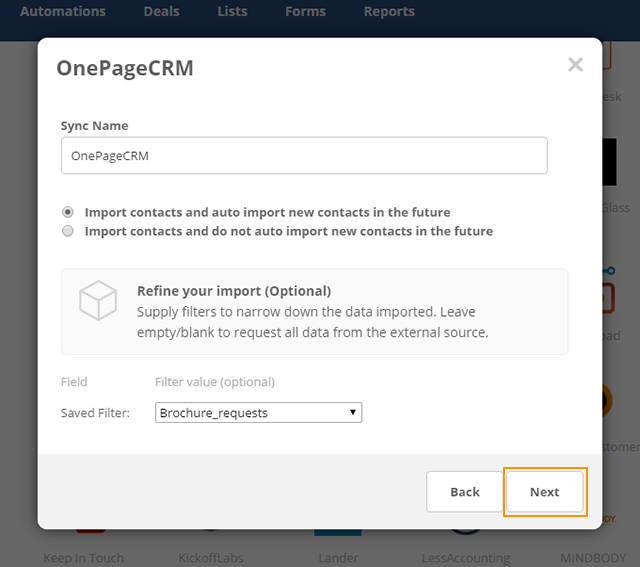Screen dimensions: 640x567
Task: Select auto import new contacts option
Action: point(68,212)
